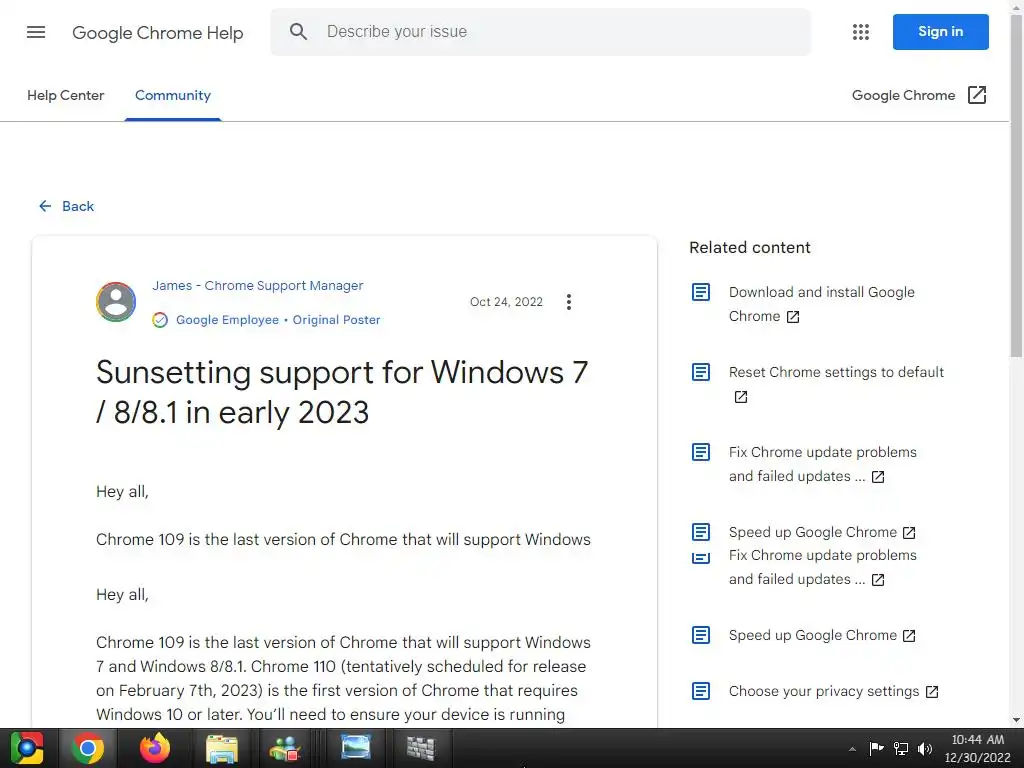
Task: Open the picture viewer taskbar icon
Action: pos(356,748)
